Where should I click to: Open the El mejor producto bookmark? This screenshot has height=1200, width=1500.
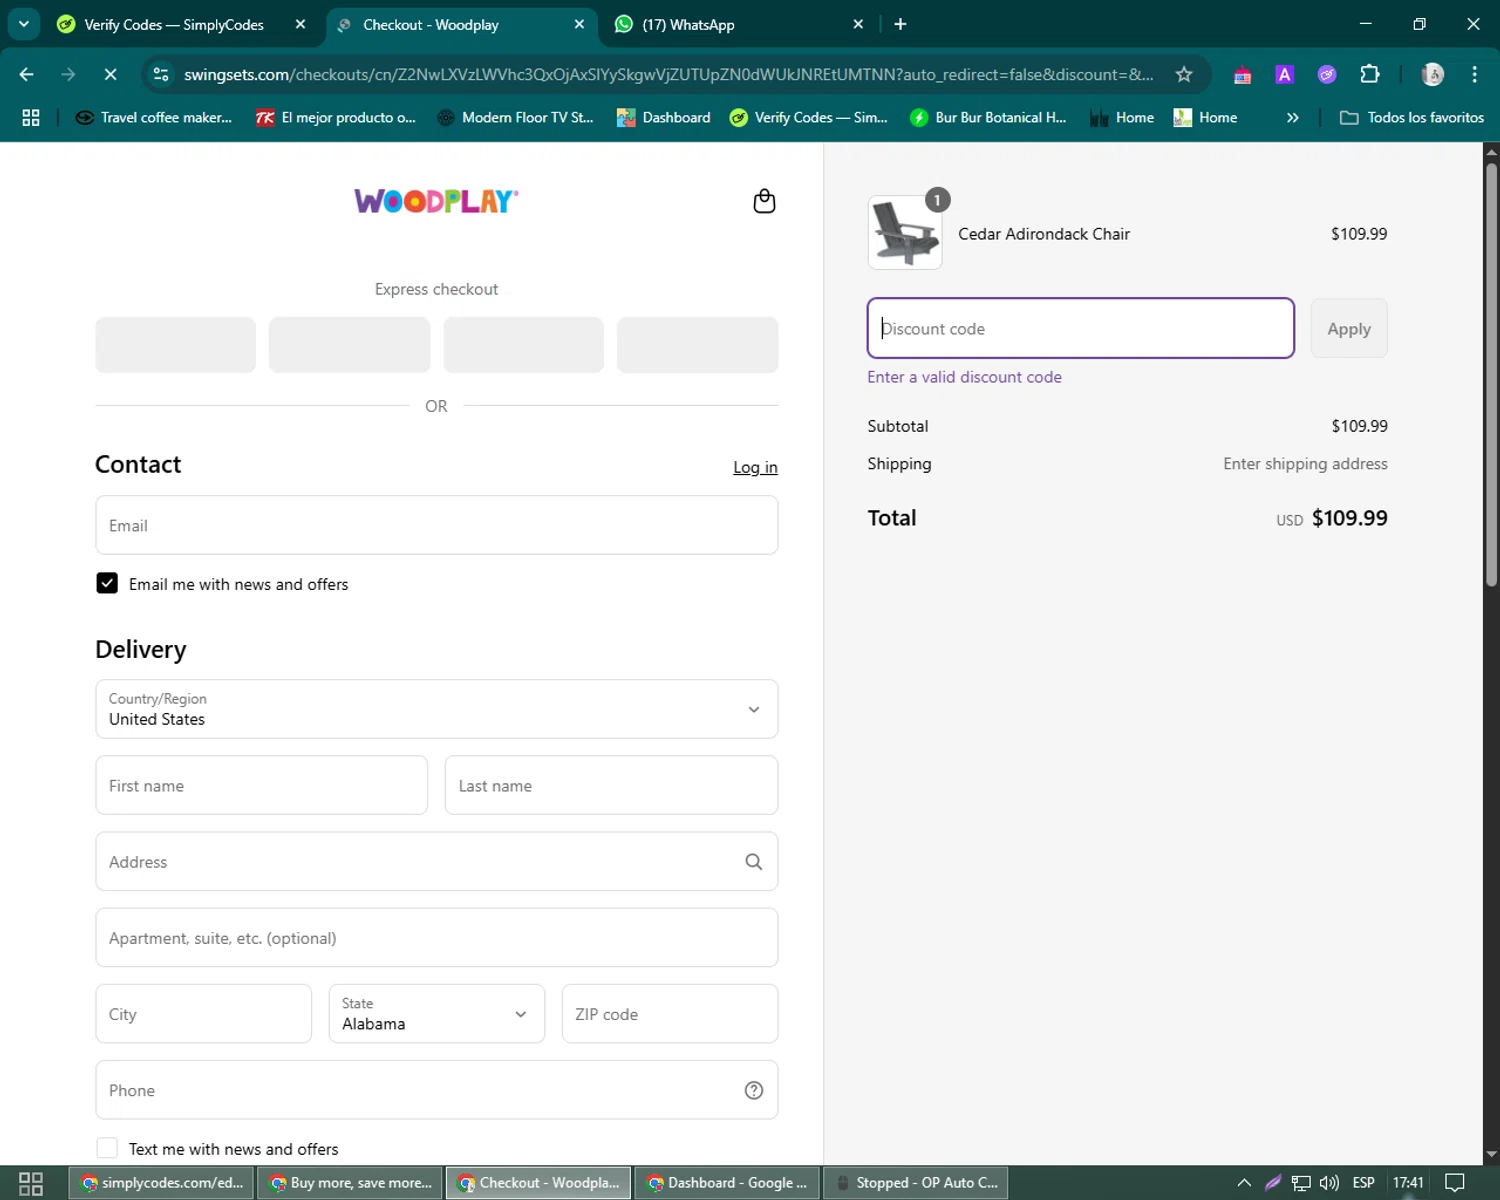(x=336, y=117)
